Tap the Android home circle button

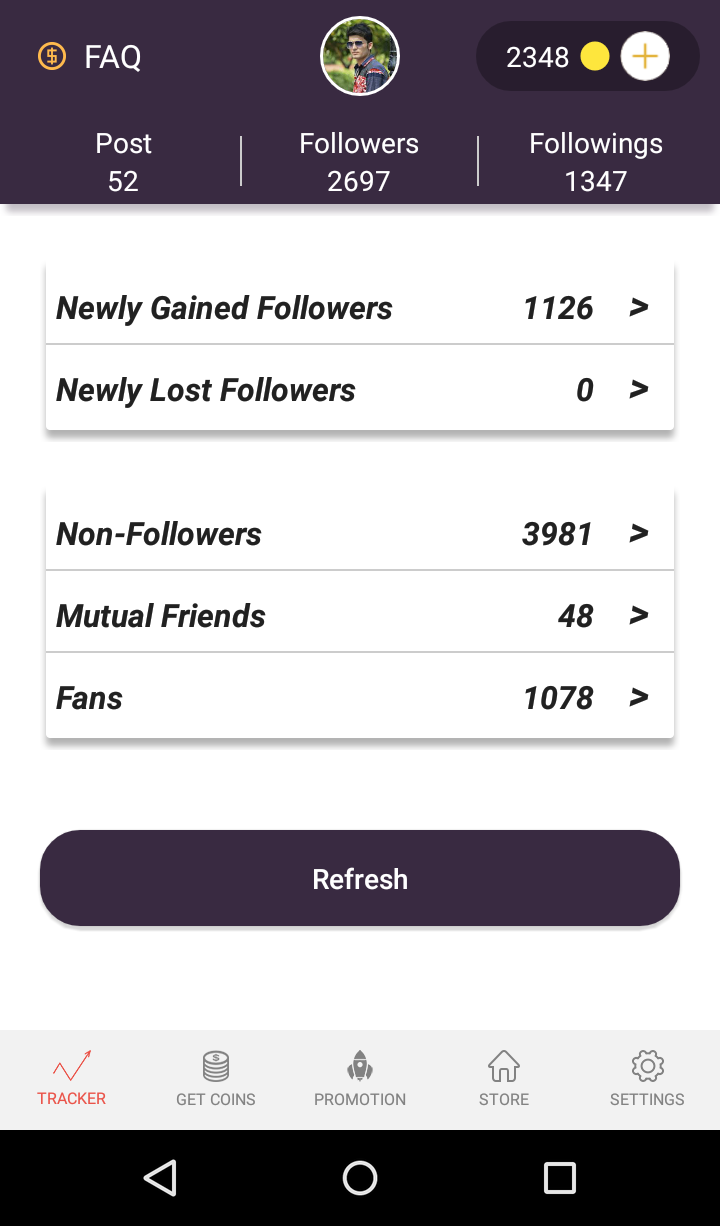(360, 1178)
